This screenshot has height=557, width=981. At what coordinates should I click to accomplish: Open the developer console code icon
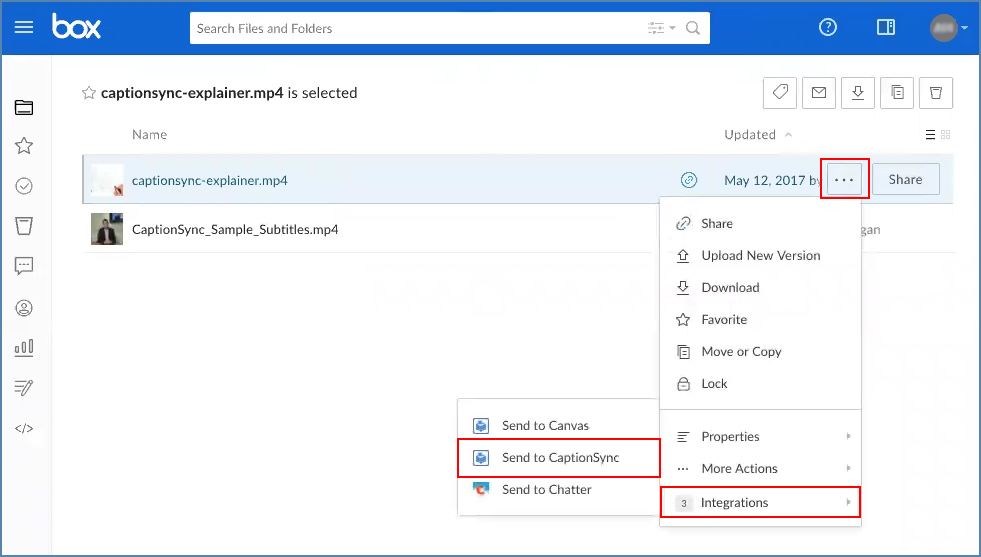25,428
